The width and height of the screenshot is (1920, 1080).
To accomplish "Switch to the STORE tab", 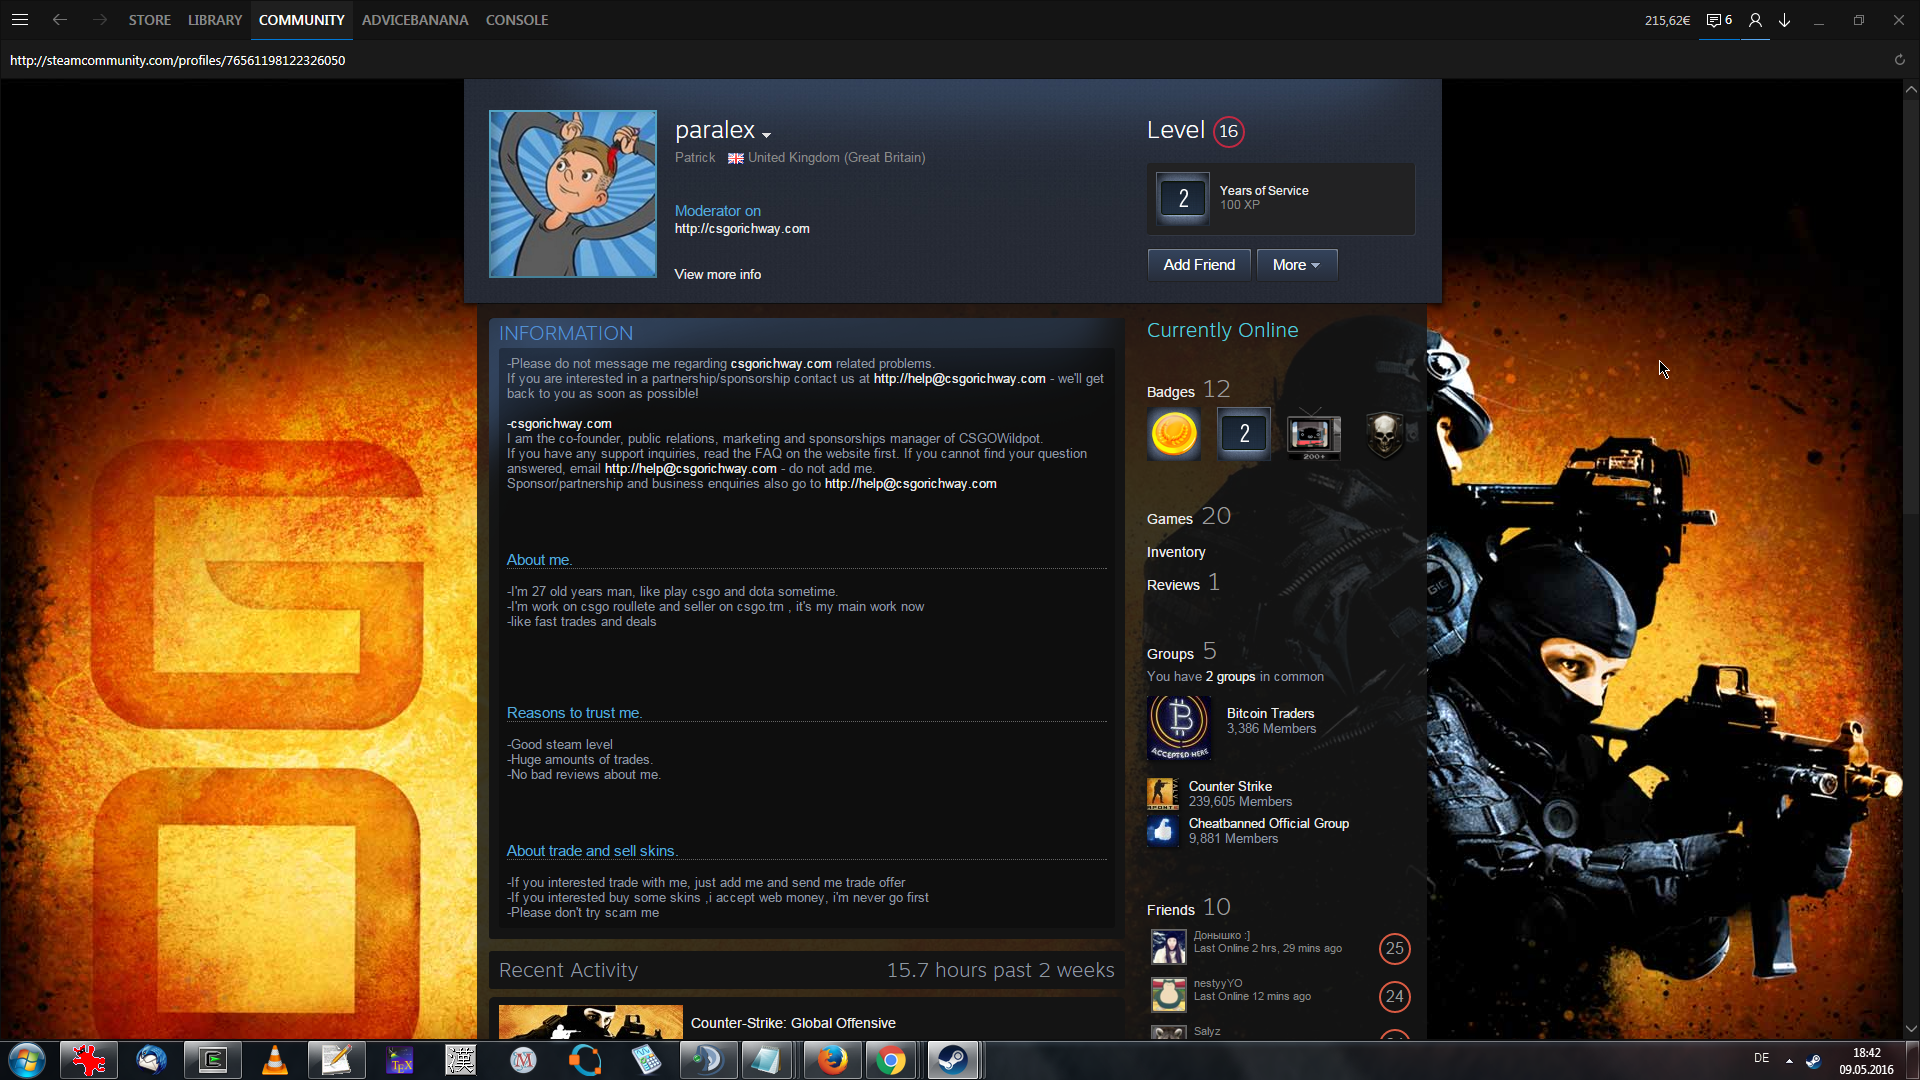I will 149,20.
